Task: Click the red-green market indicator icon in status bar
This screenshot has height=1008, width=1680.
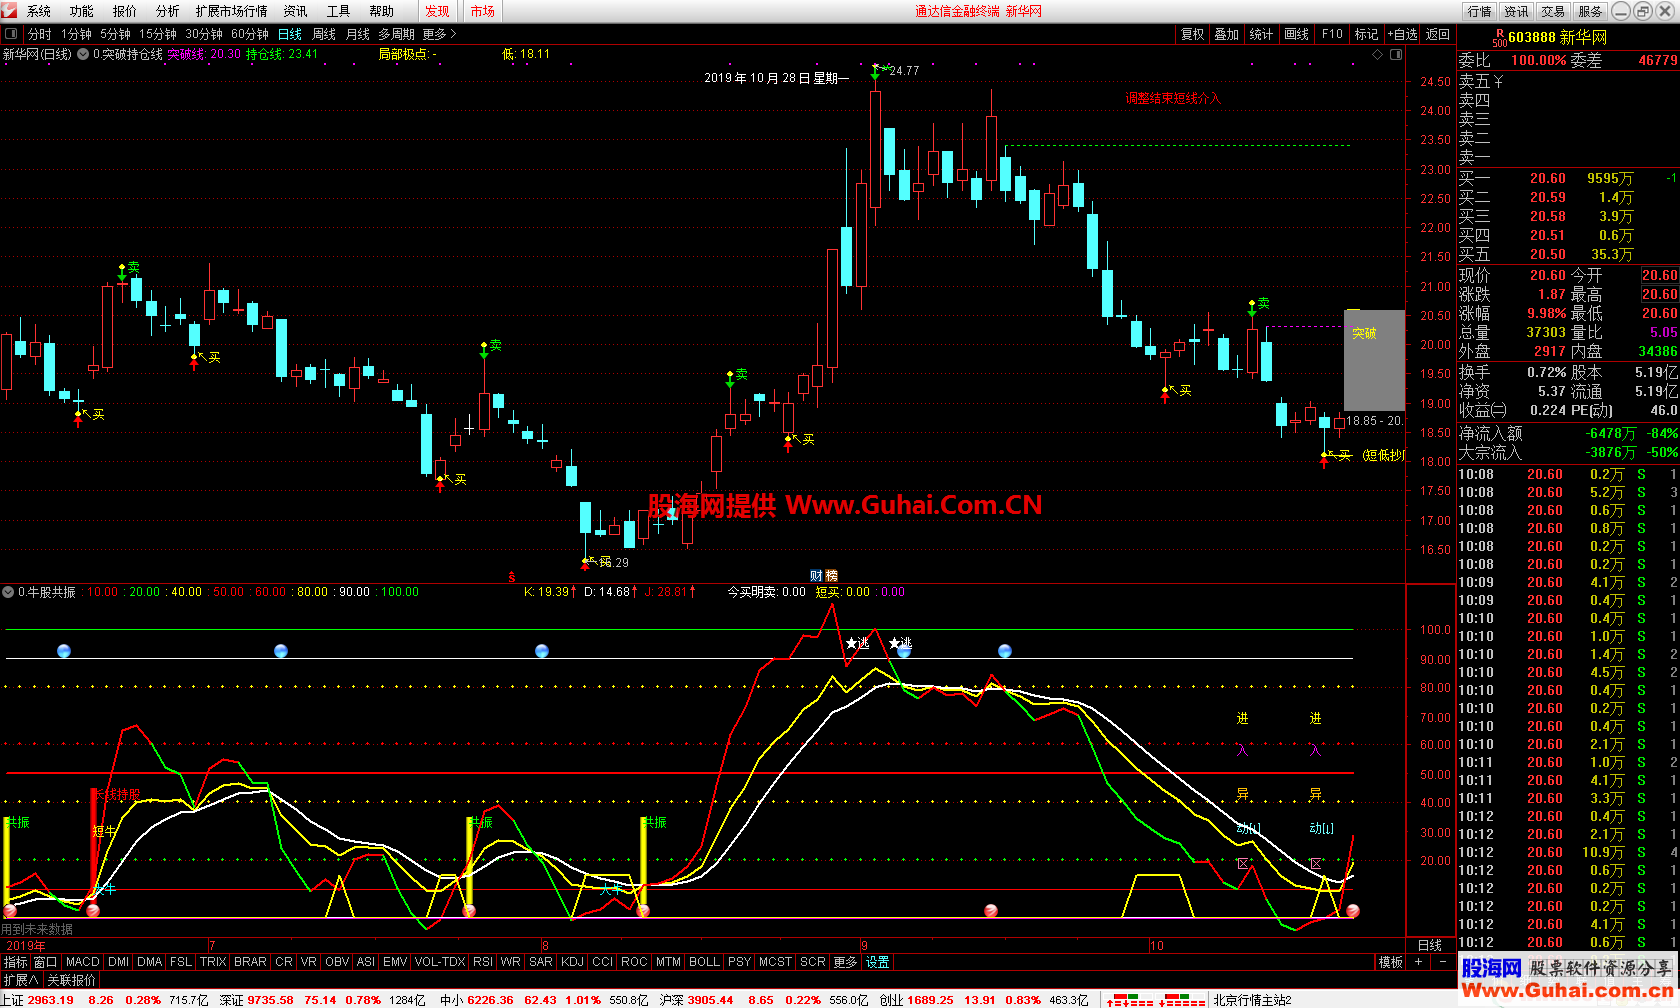Action: [1155, 999]
